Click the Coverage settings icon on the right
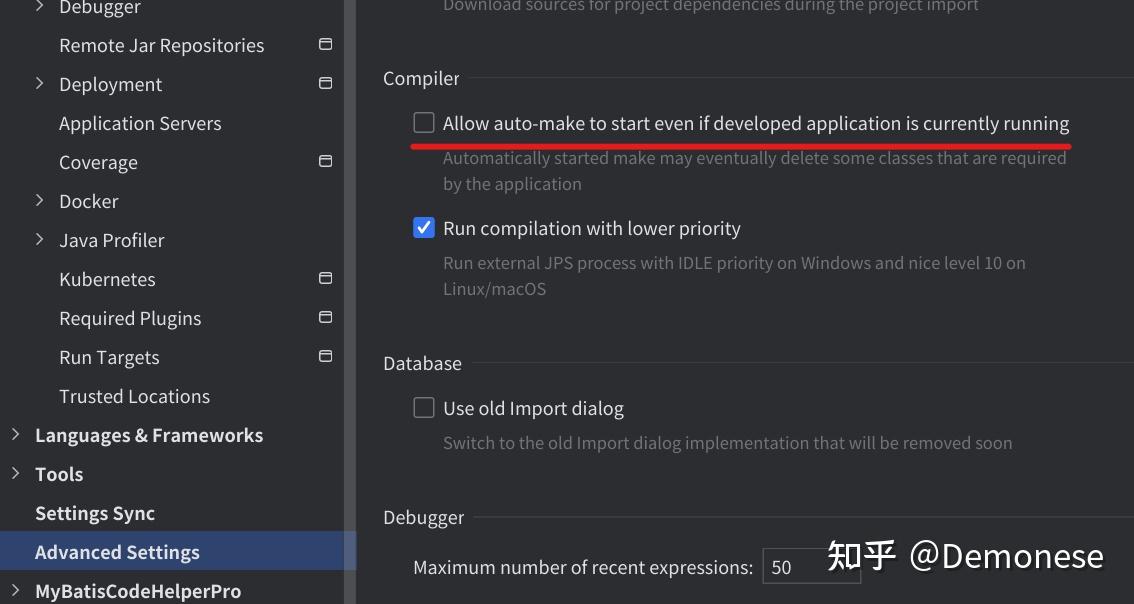The width and height of the screenshot is (1134, 604). point(324,160)
